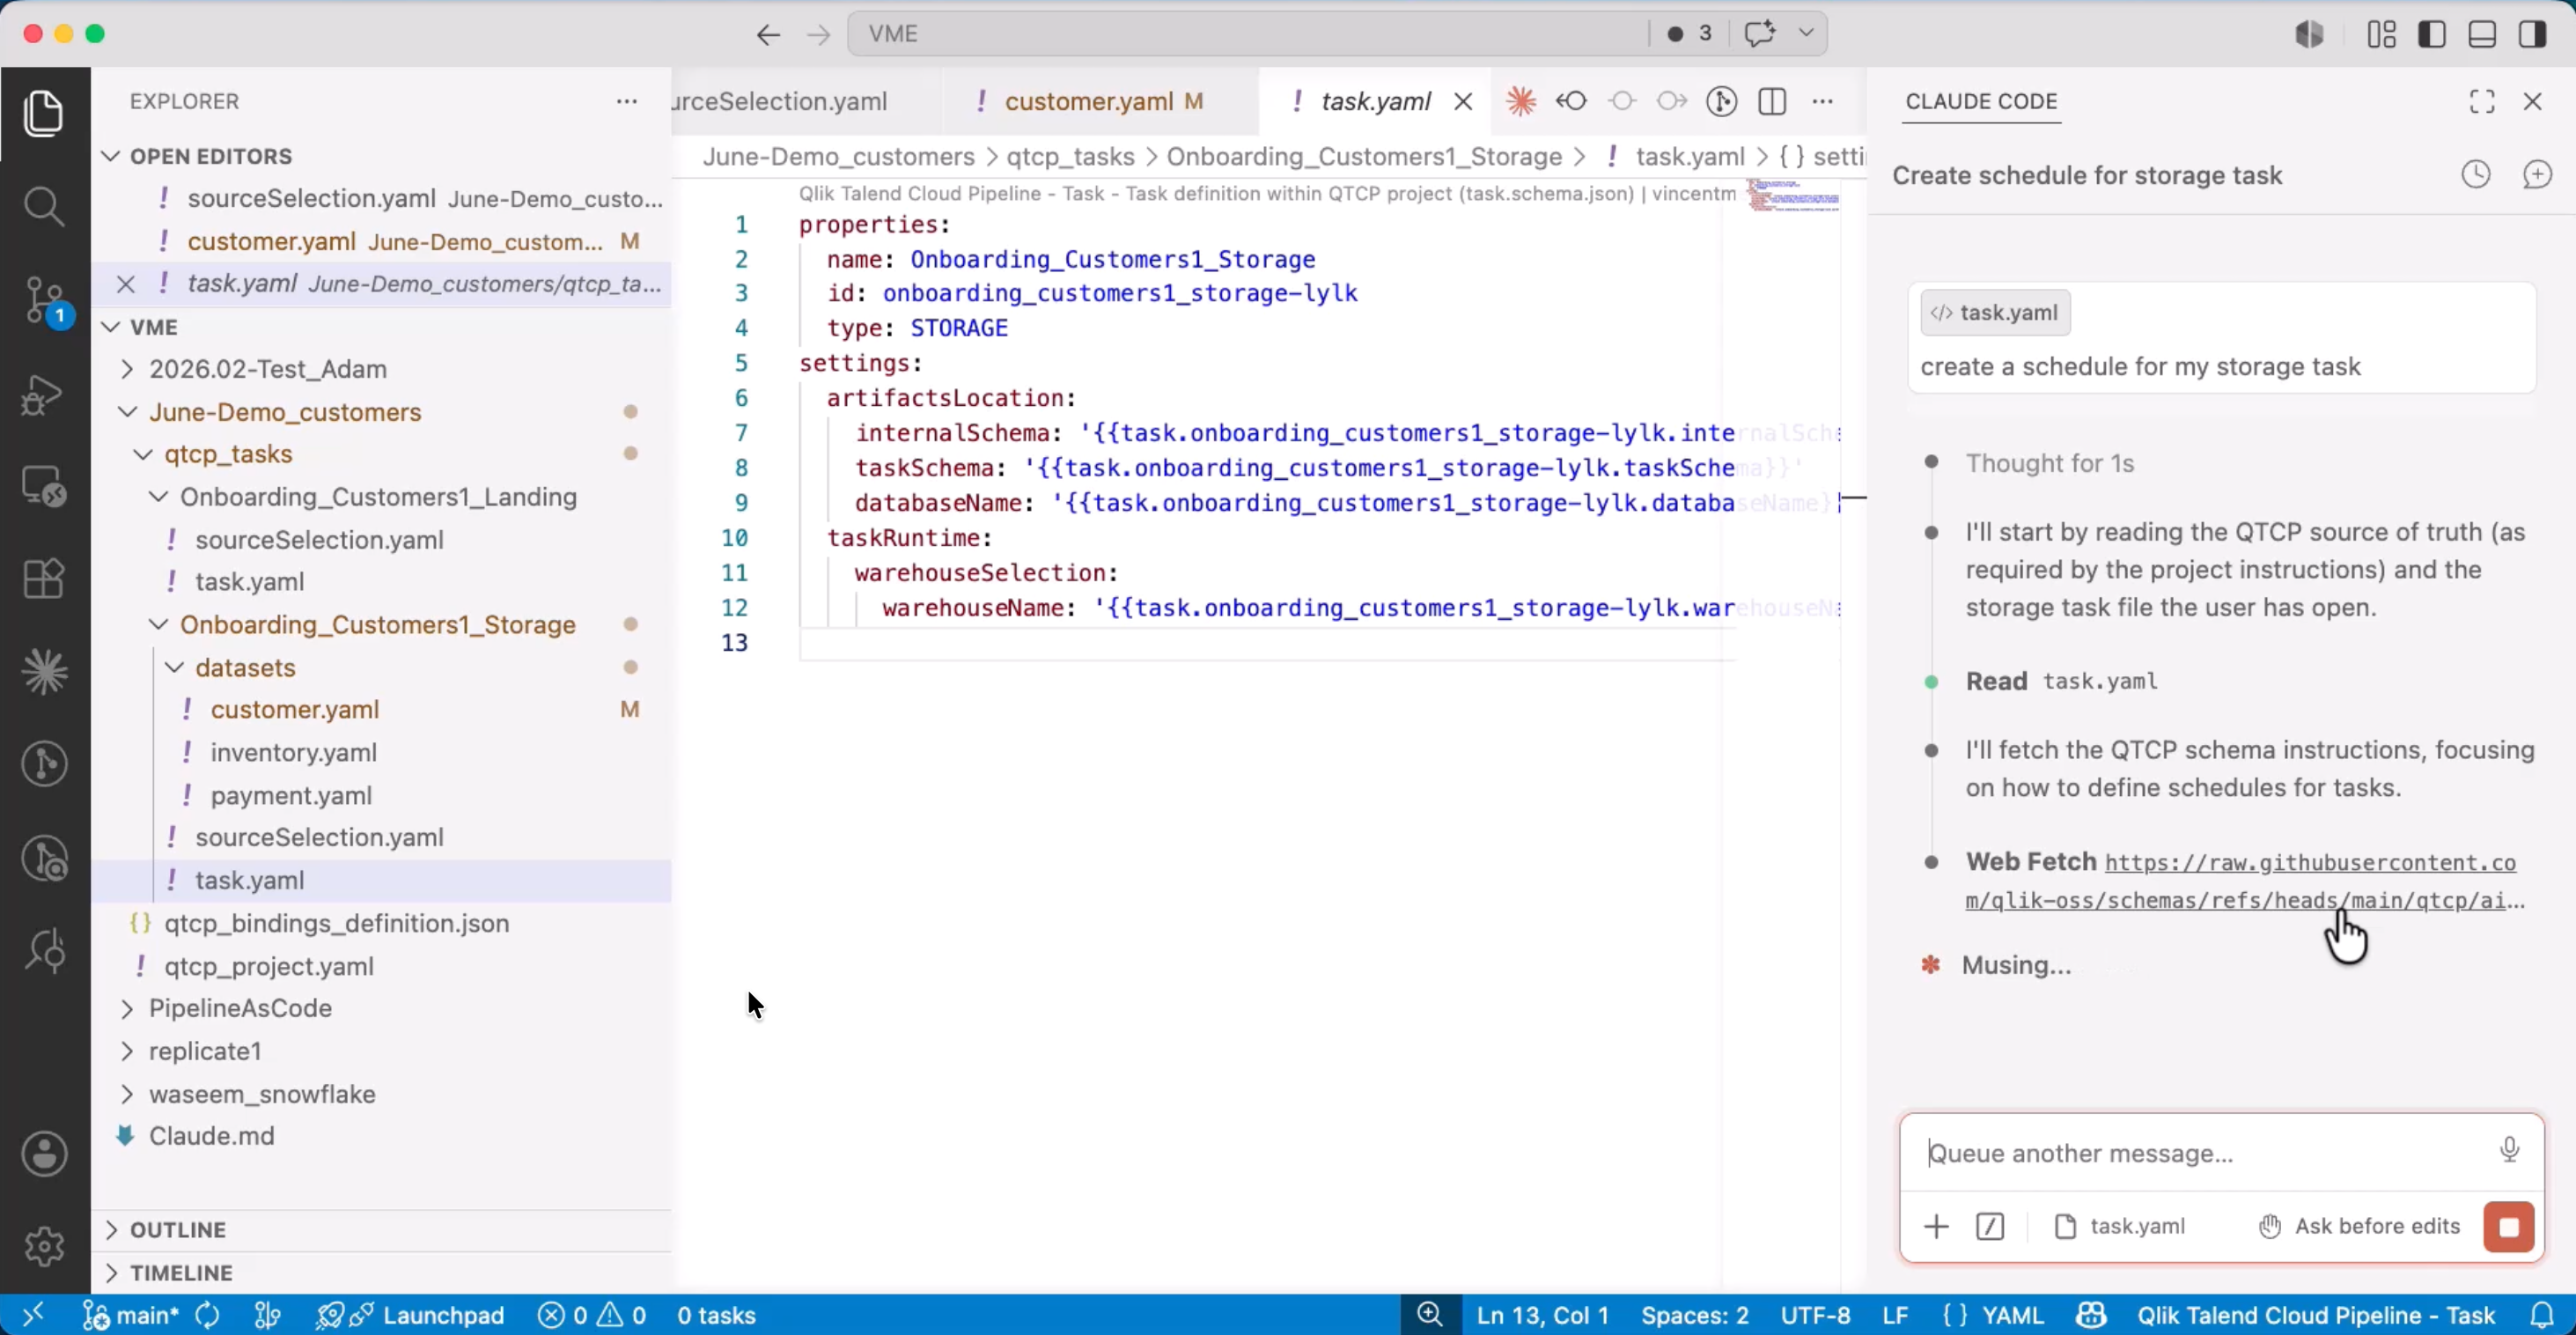Screen dimensions: 2576x1335
Task: Toggle secondary side bar visibility
Action: click(2532, 34)
